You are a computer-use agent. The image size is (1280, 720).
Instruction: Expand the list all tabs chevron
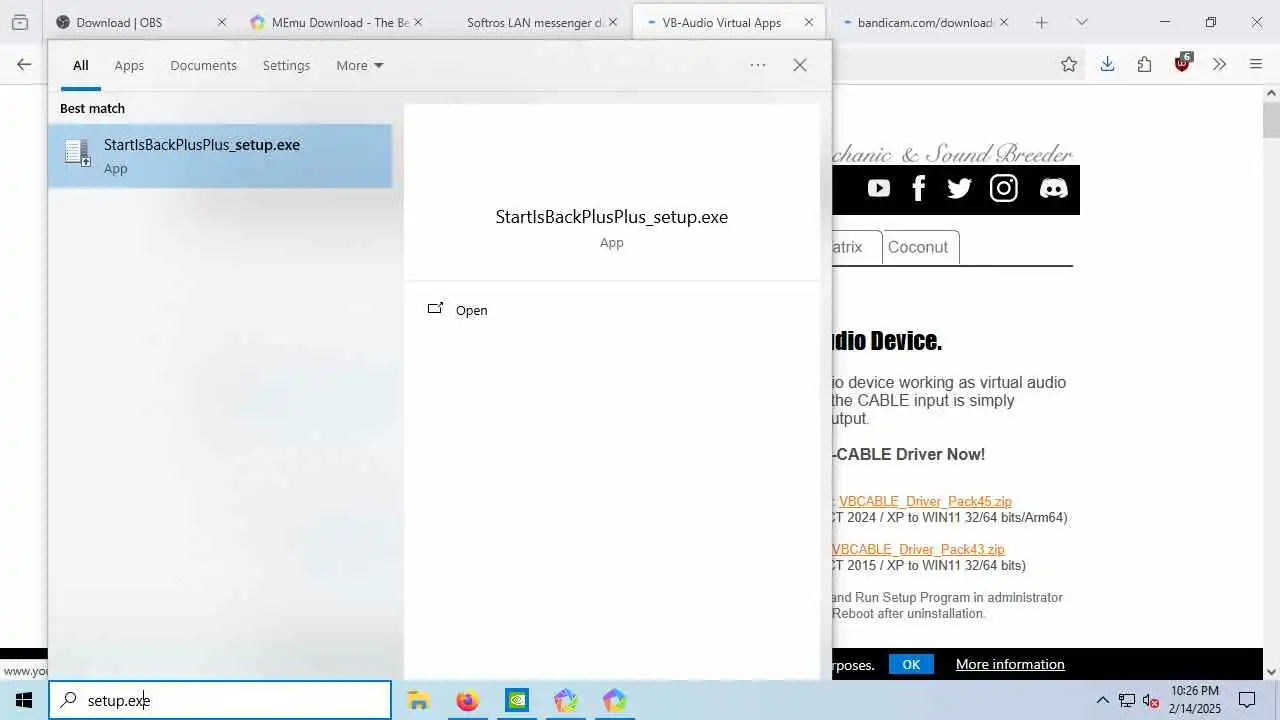point(1081,22)
